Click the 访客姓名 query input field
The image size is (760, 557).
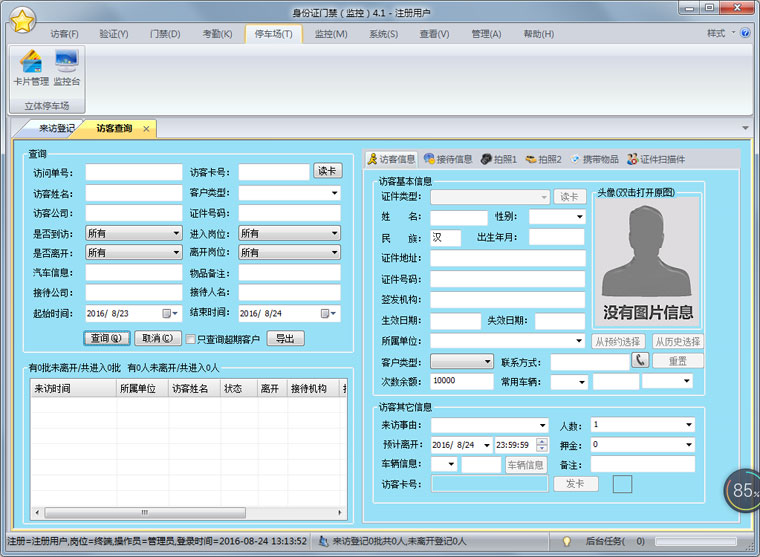coord(134,193)
